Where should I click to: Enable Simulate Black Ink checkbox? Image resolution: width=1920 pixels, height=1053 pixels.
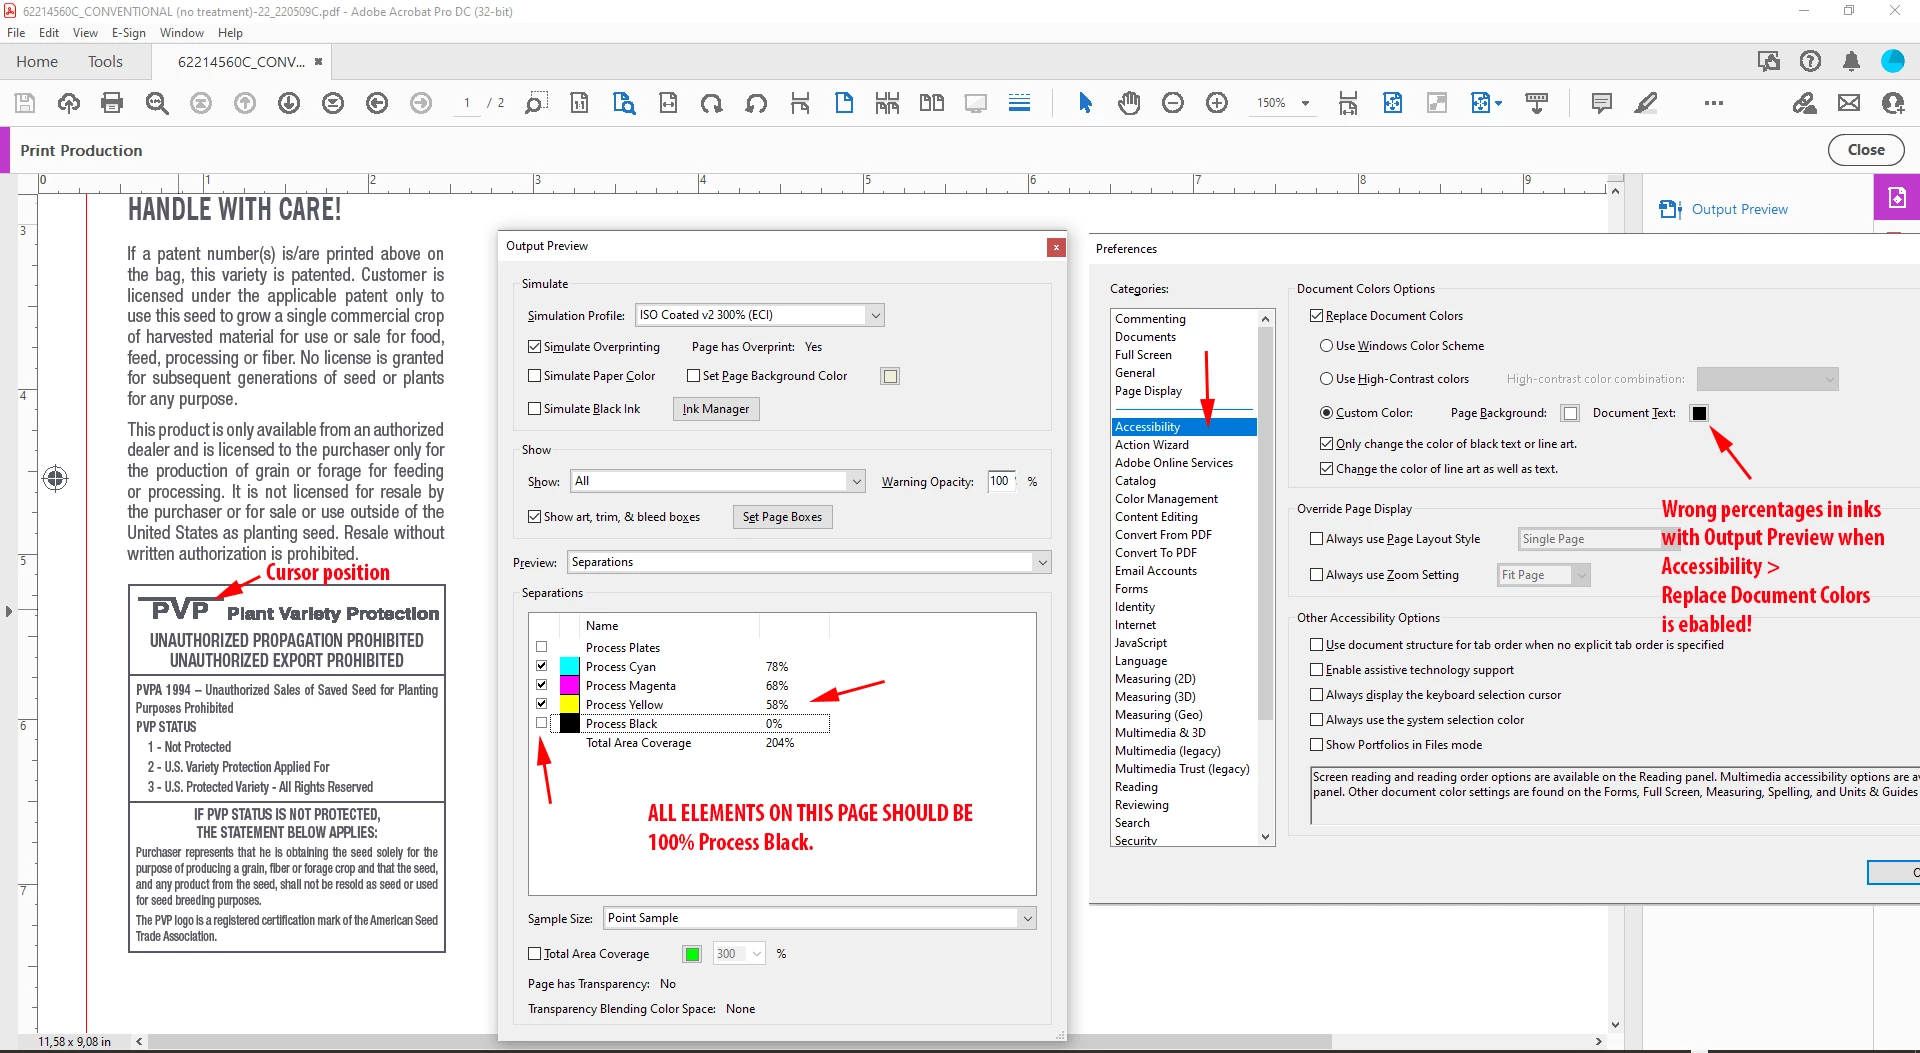[x=535, y=409]
